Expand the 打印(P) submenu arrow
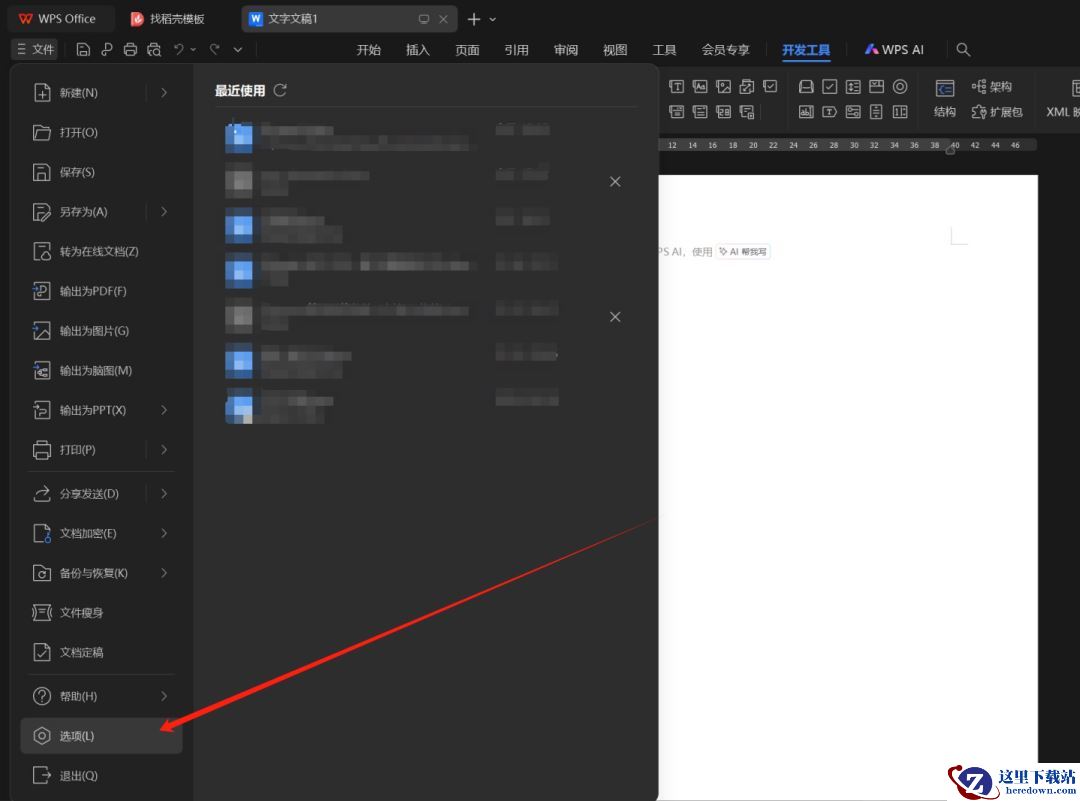 (x=164, y=449)
